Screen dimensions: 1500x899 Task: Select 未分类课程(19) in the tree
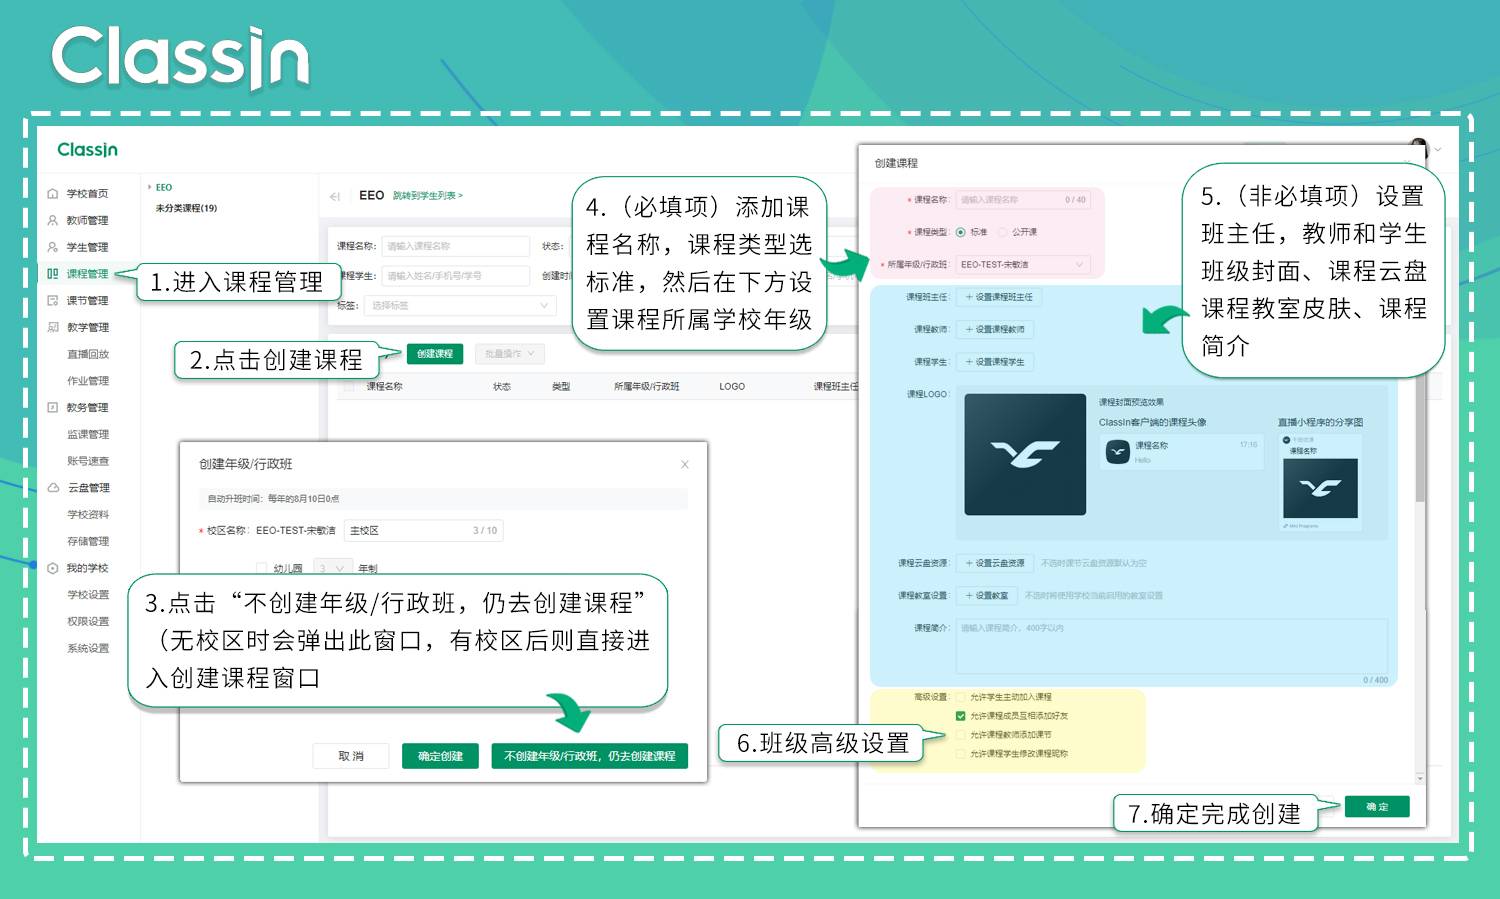point(186,208)
